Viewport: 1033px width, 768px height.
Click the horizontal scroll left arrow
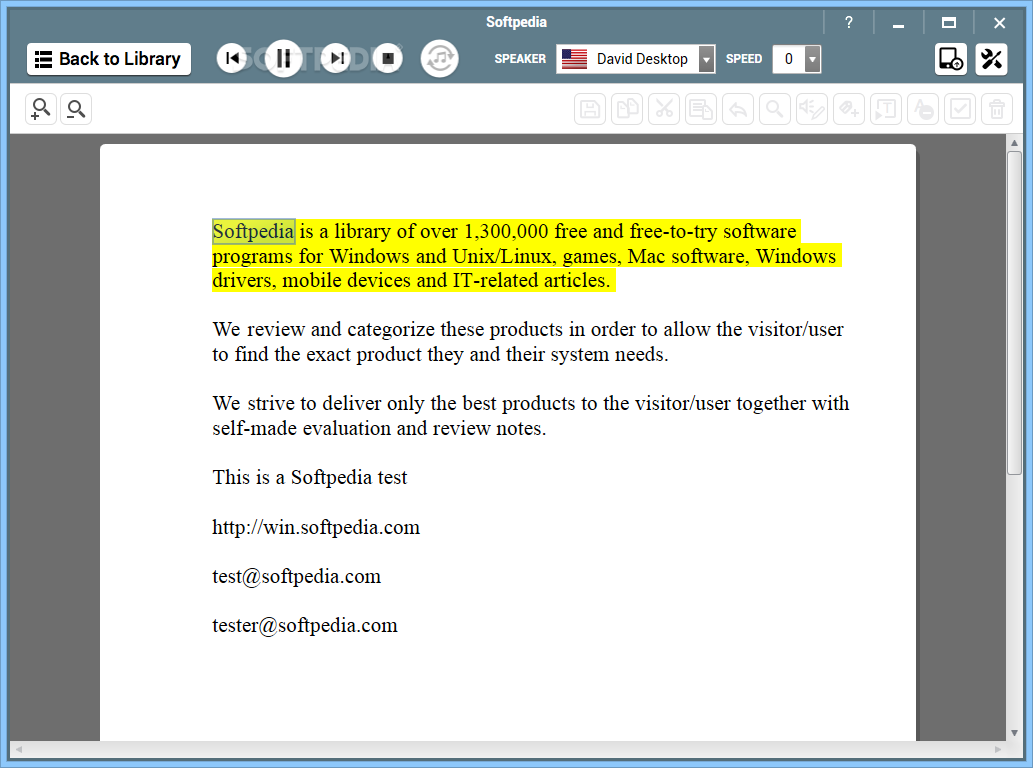click(x=19, y=750)
